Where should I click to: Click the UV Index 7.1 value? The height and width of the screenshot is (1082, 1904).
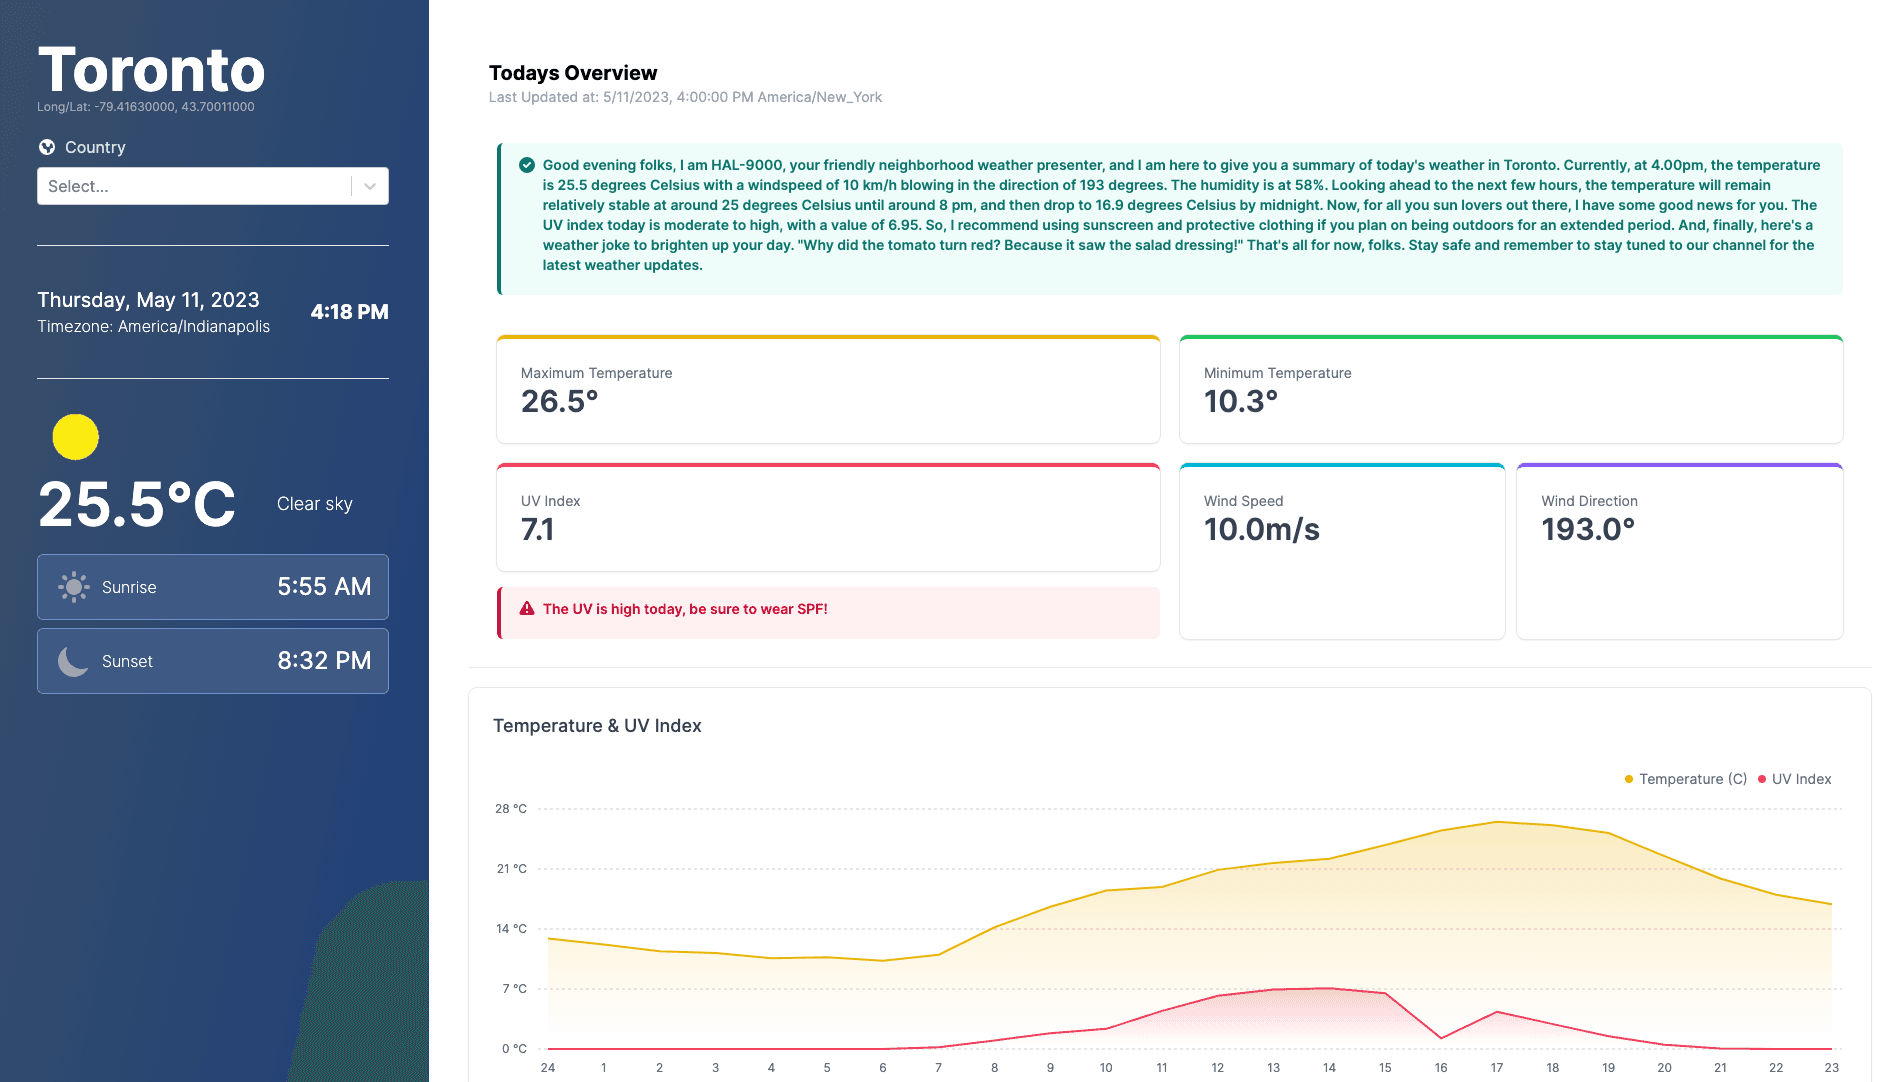pos(537,529)
